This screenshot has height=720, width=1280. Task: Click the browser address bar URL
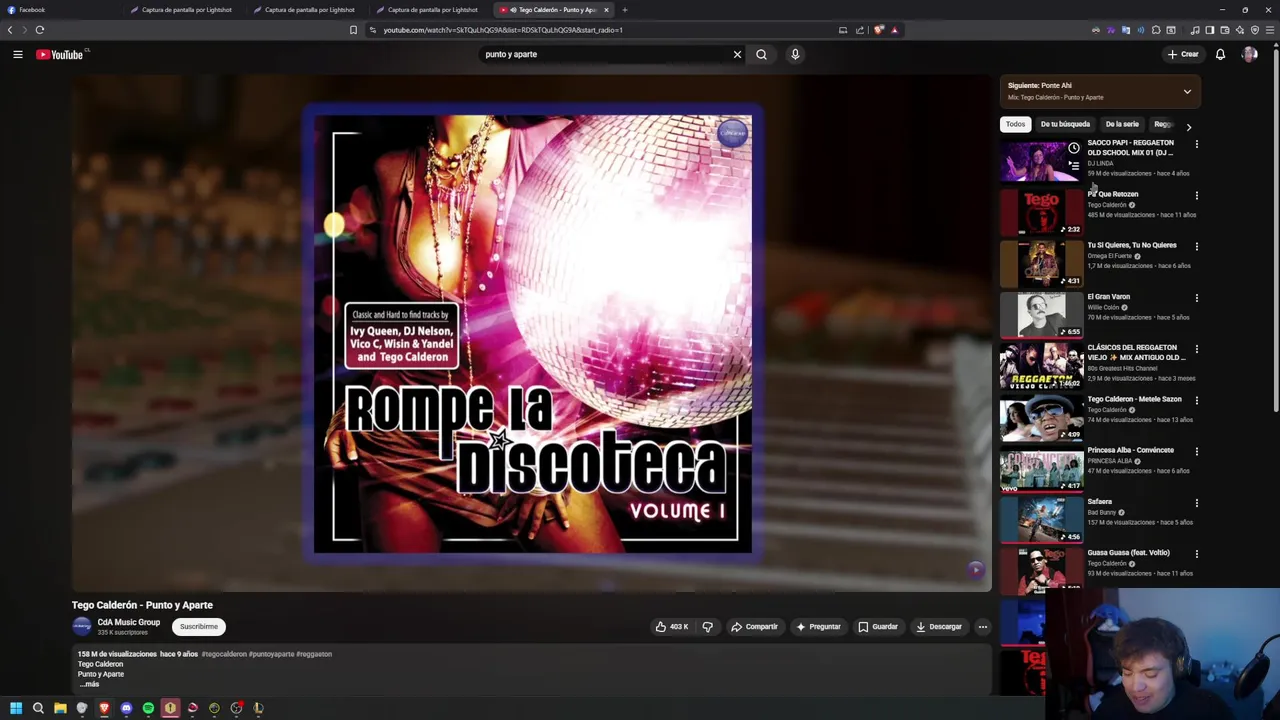click(x=502, y=30)
